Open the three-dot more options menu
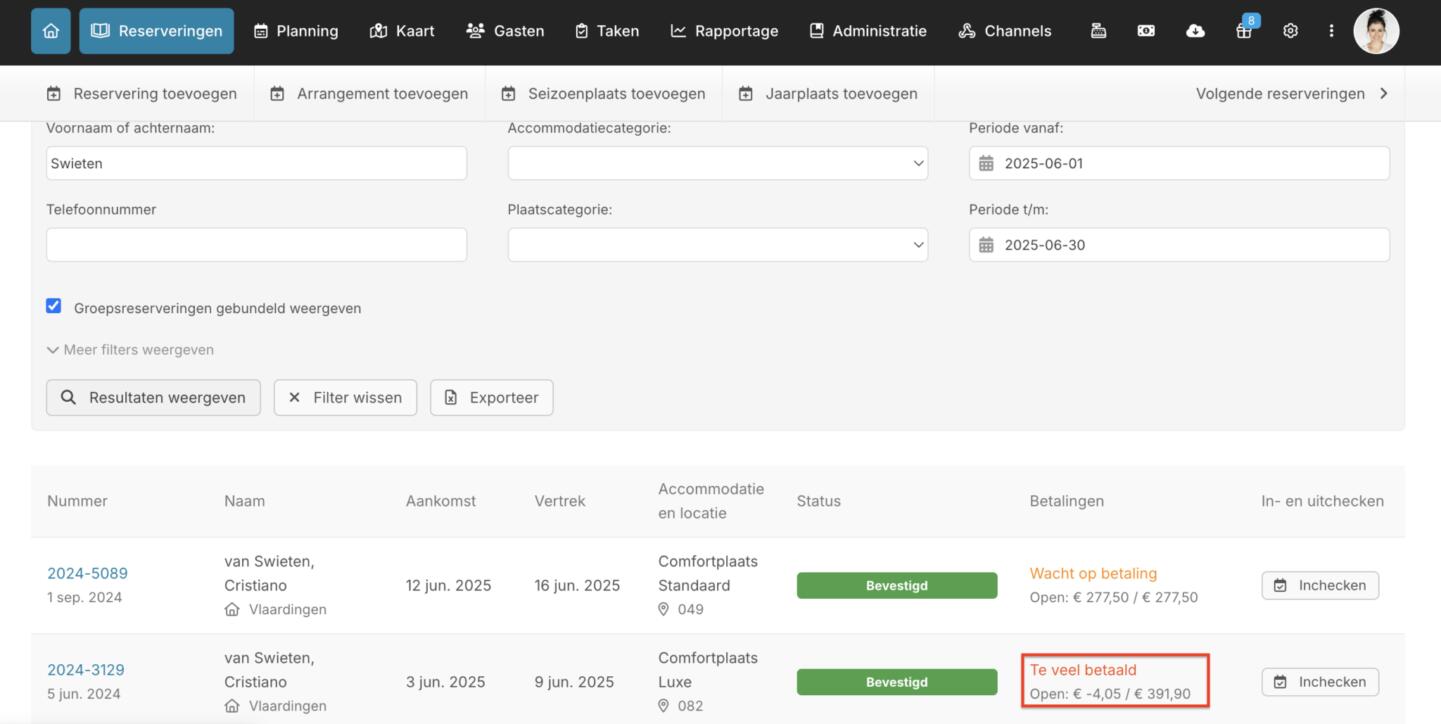 tap(1331, 31)
